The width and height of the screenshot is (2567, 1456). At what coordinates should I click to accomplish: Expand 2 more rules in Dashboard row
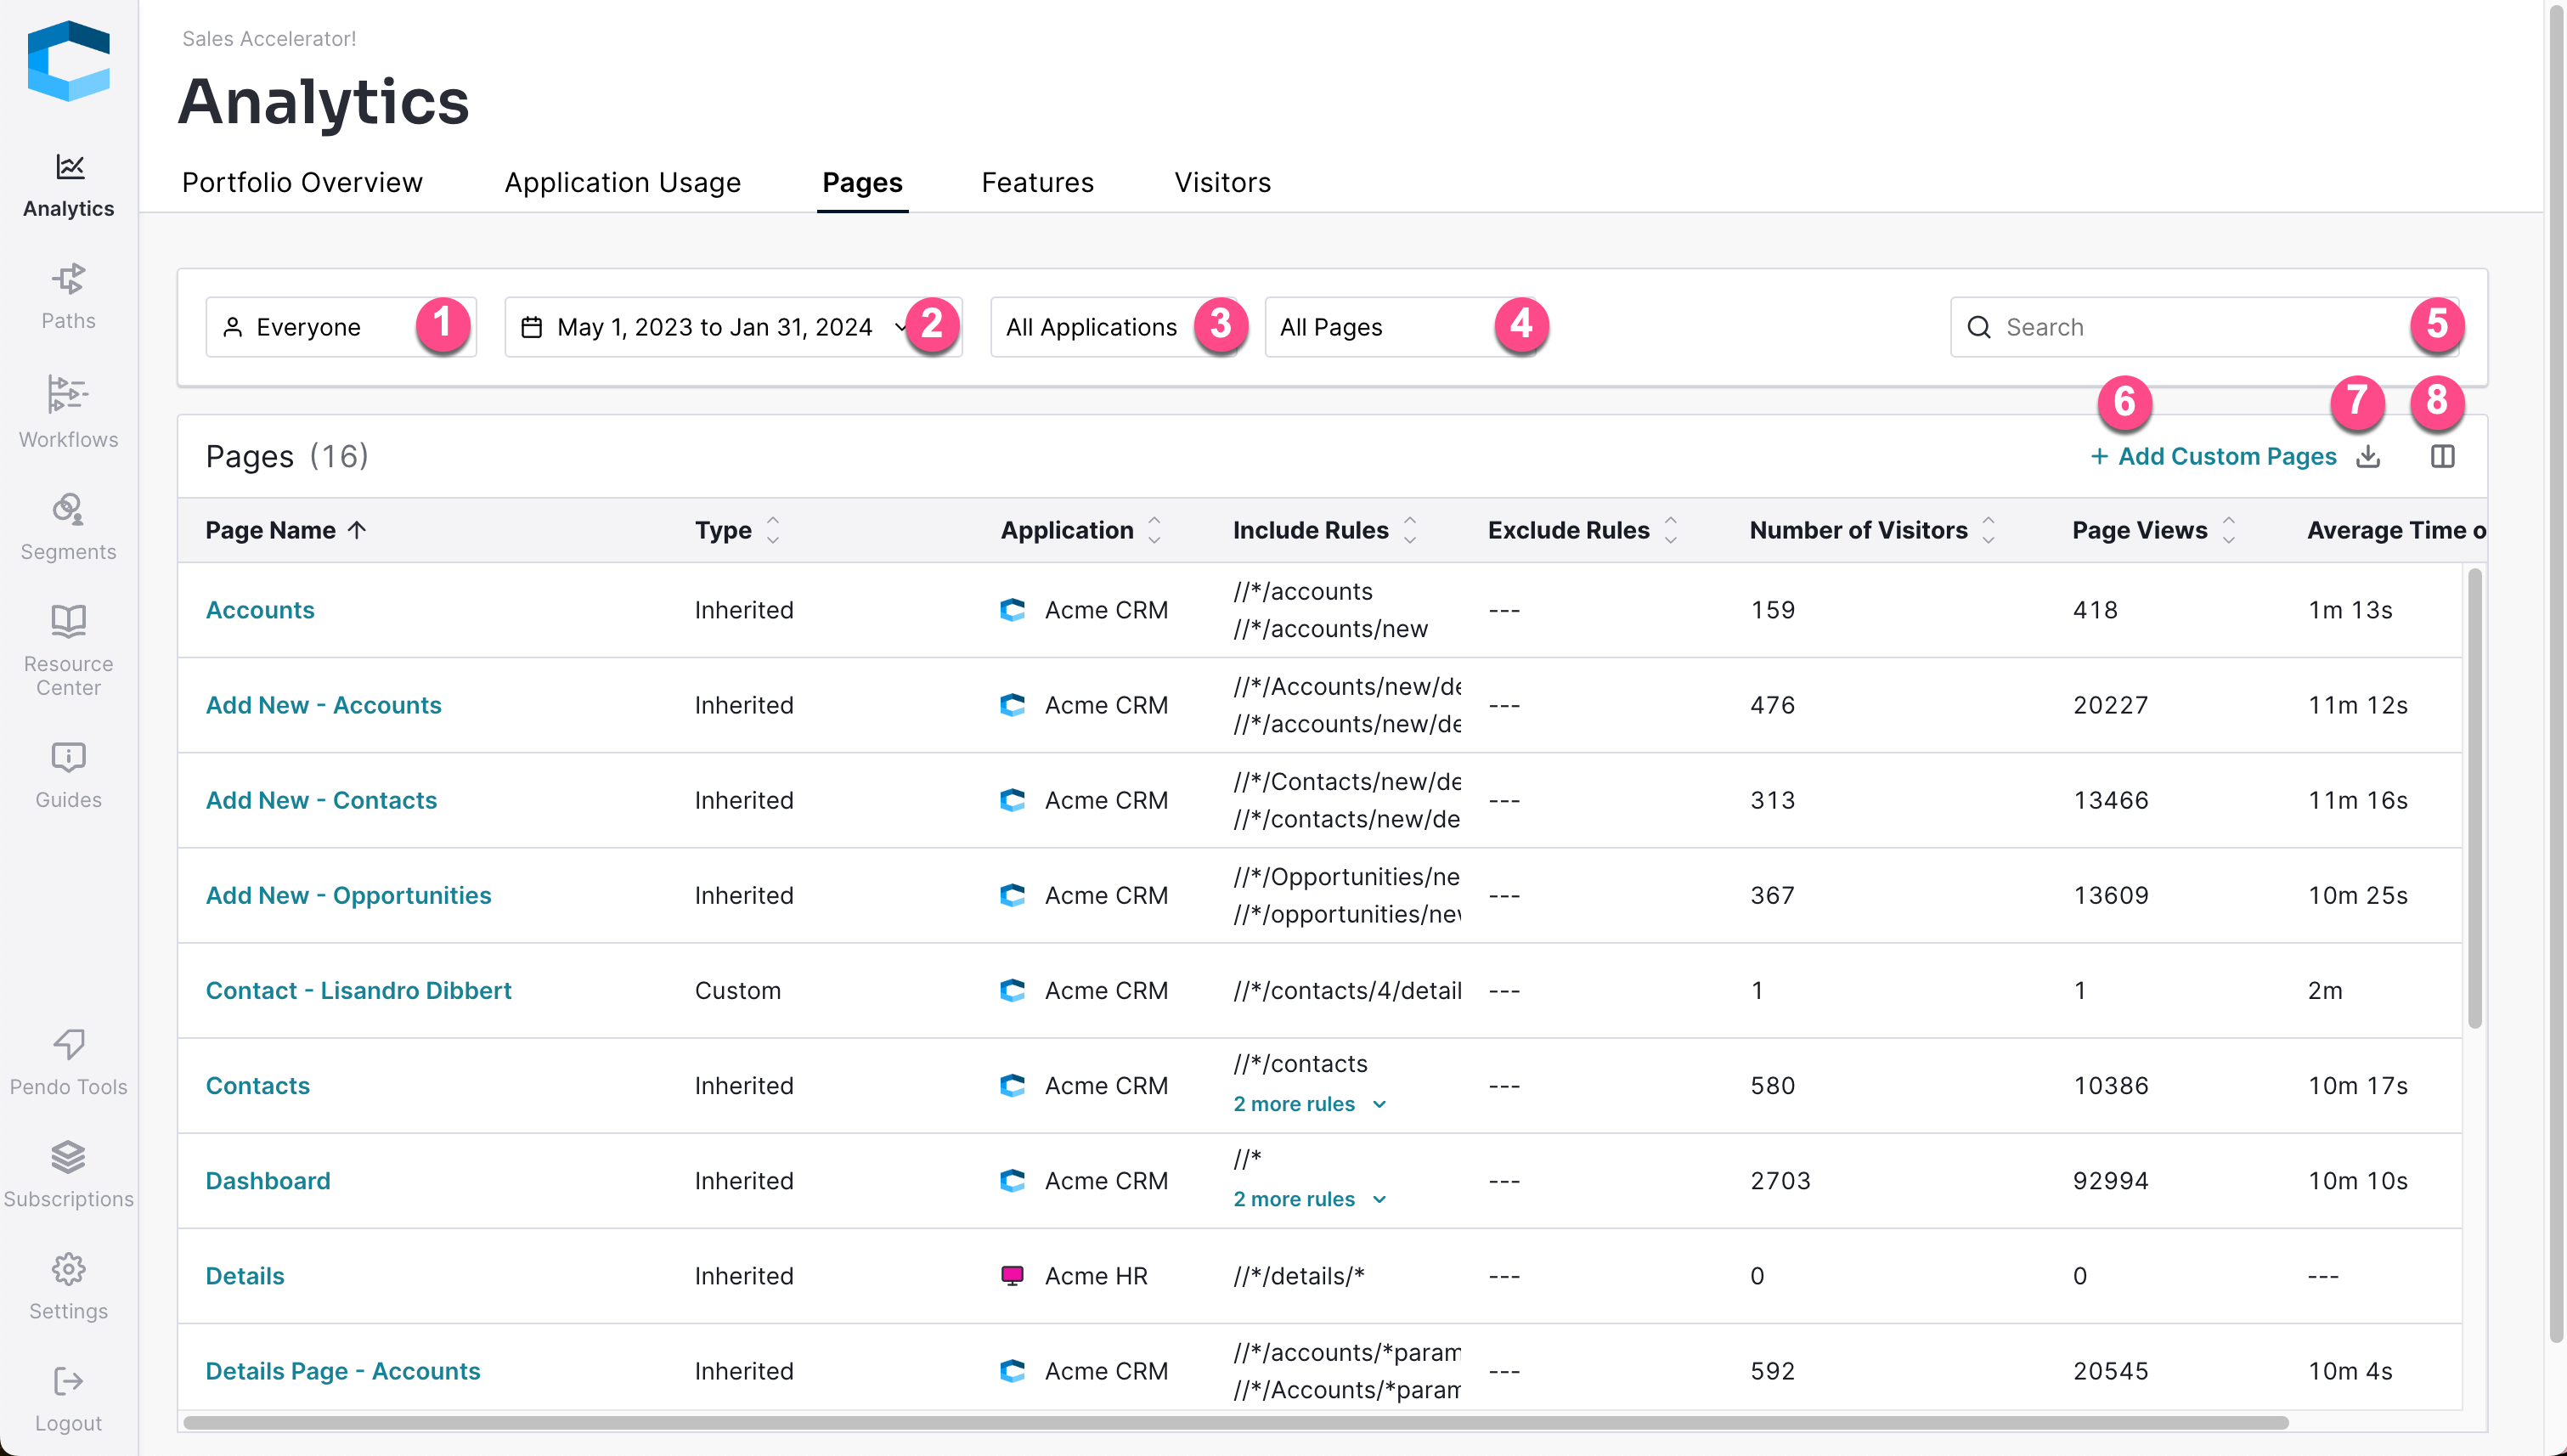pyautogui.click(x=1310, y=1199)
